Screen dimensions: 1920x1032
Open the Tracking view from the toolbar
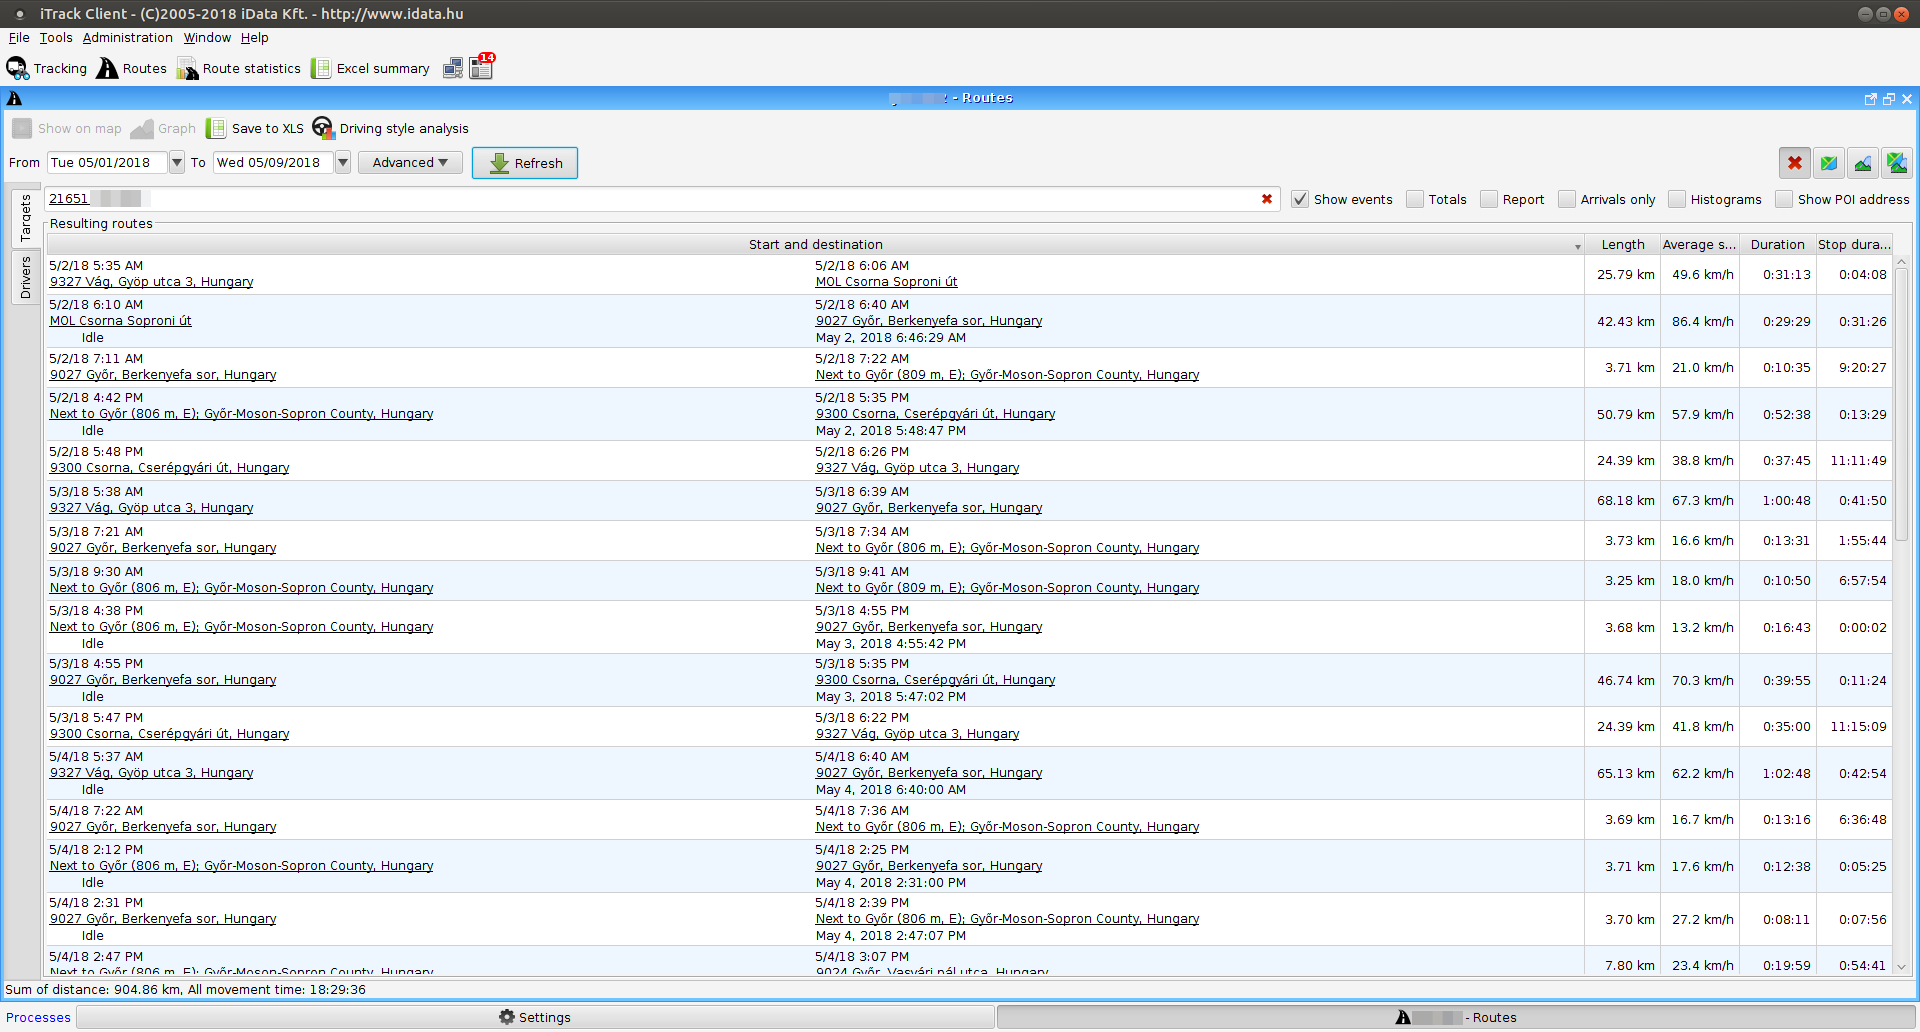pos(47,69)
